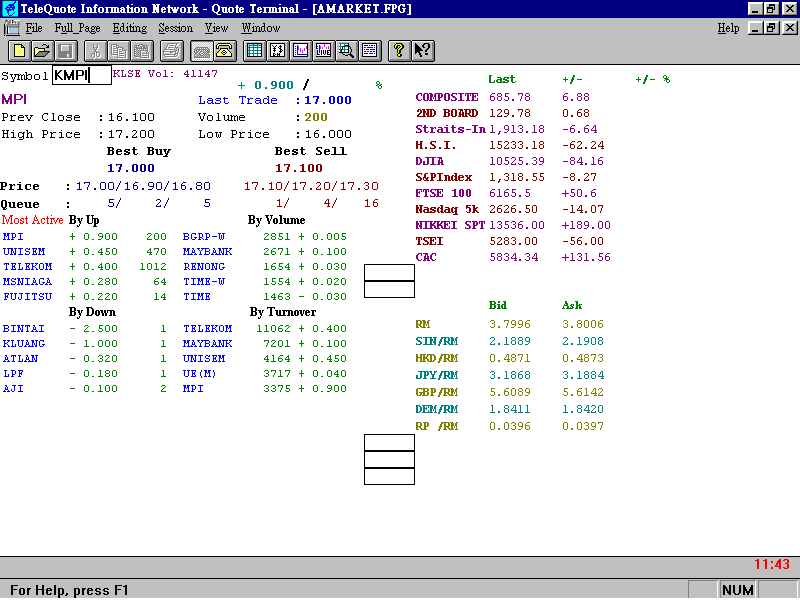Minimize the inner document window

pos(756,28)
